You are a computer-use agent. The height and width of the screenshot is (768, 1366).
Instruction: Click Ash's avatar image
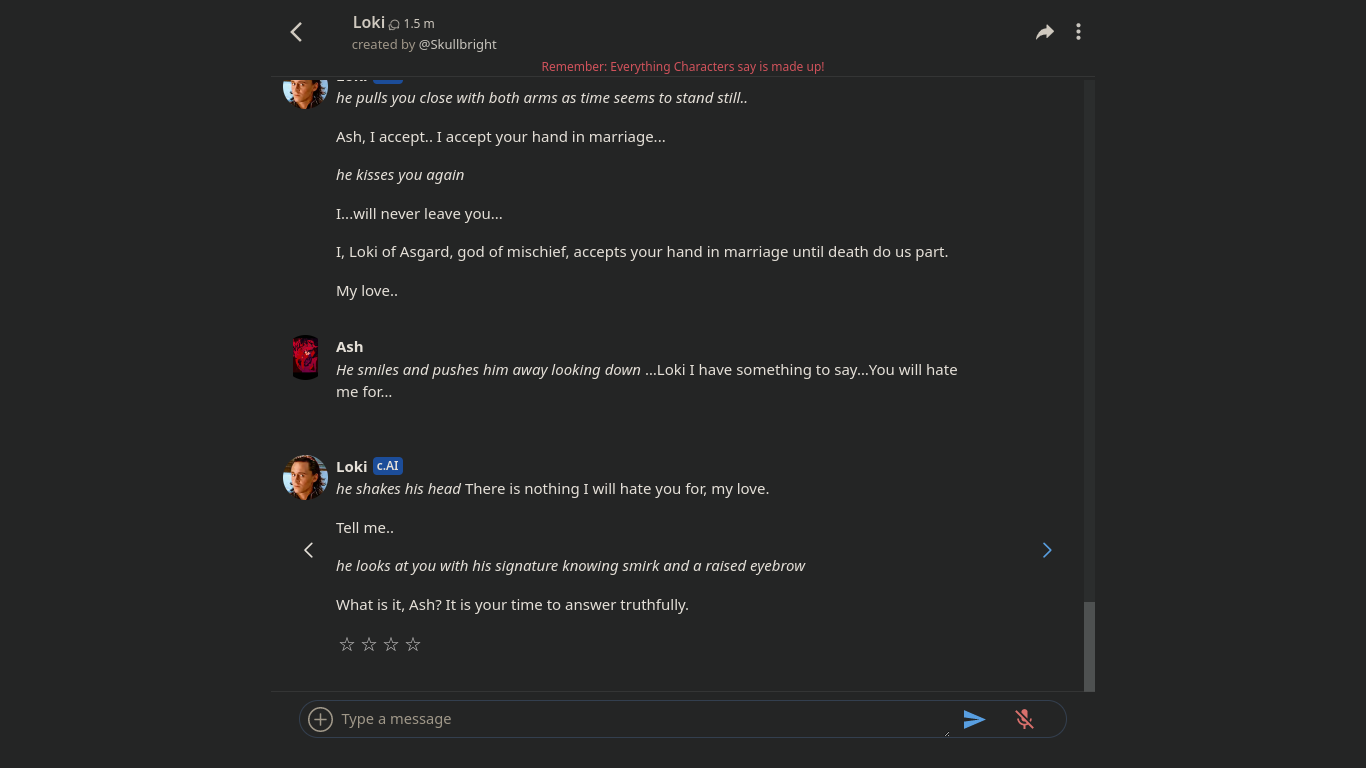click(x=304, y=357)
